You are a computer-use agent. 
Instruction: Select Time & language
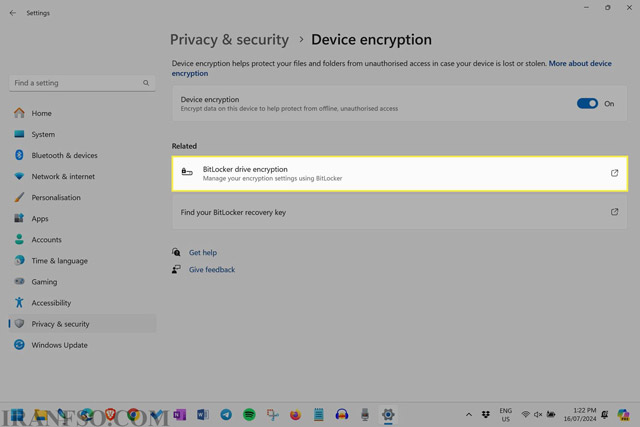tap(82, 261)
